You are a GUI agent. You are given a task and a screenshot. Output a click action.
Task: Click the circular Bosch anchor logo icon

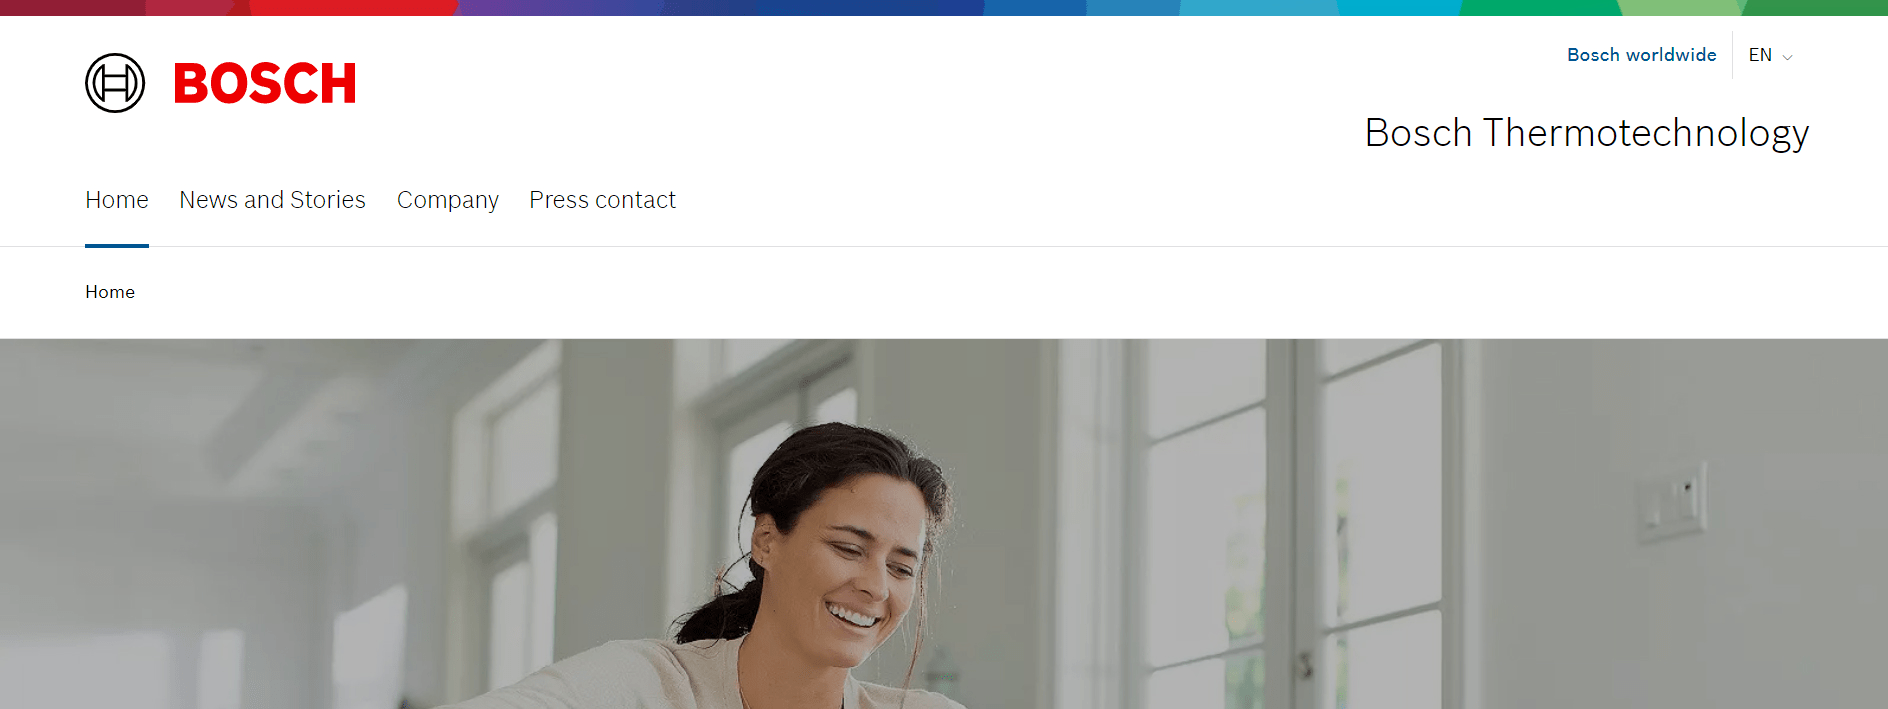(x=115, y=83)
